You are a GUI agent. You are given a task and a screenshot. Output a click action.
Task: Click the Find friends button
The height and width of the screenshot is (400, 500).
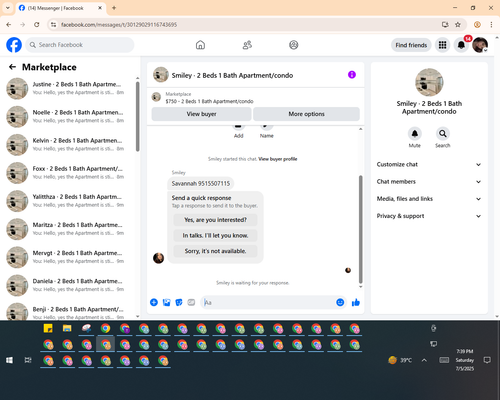click(411, 45)
